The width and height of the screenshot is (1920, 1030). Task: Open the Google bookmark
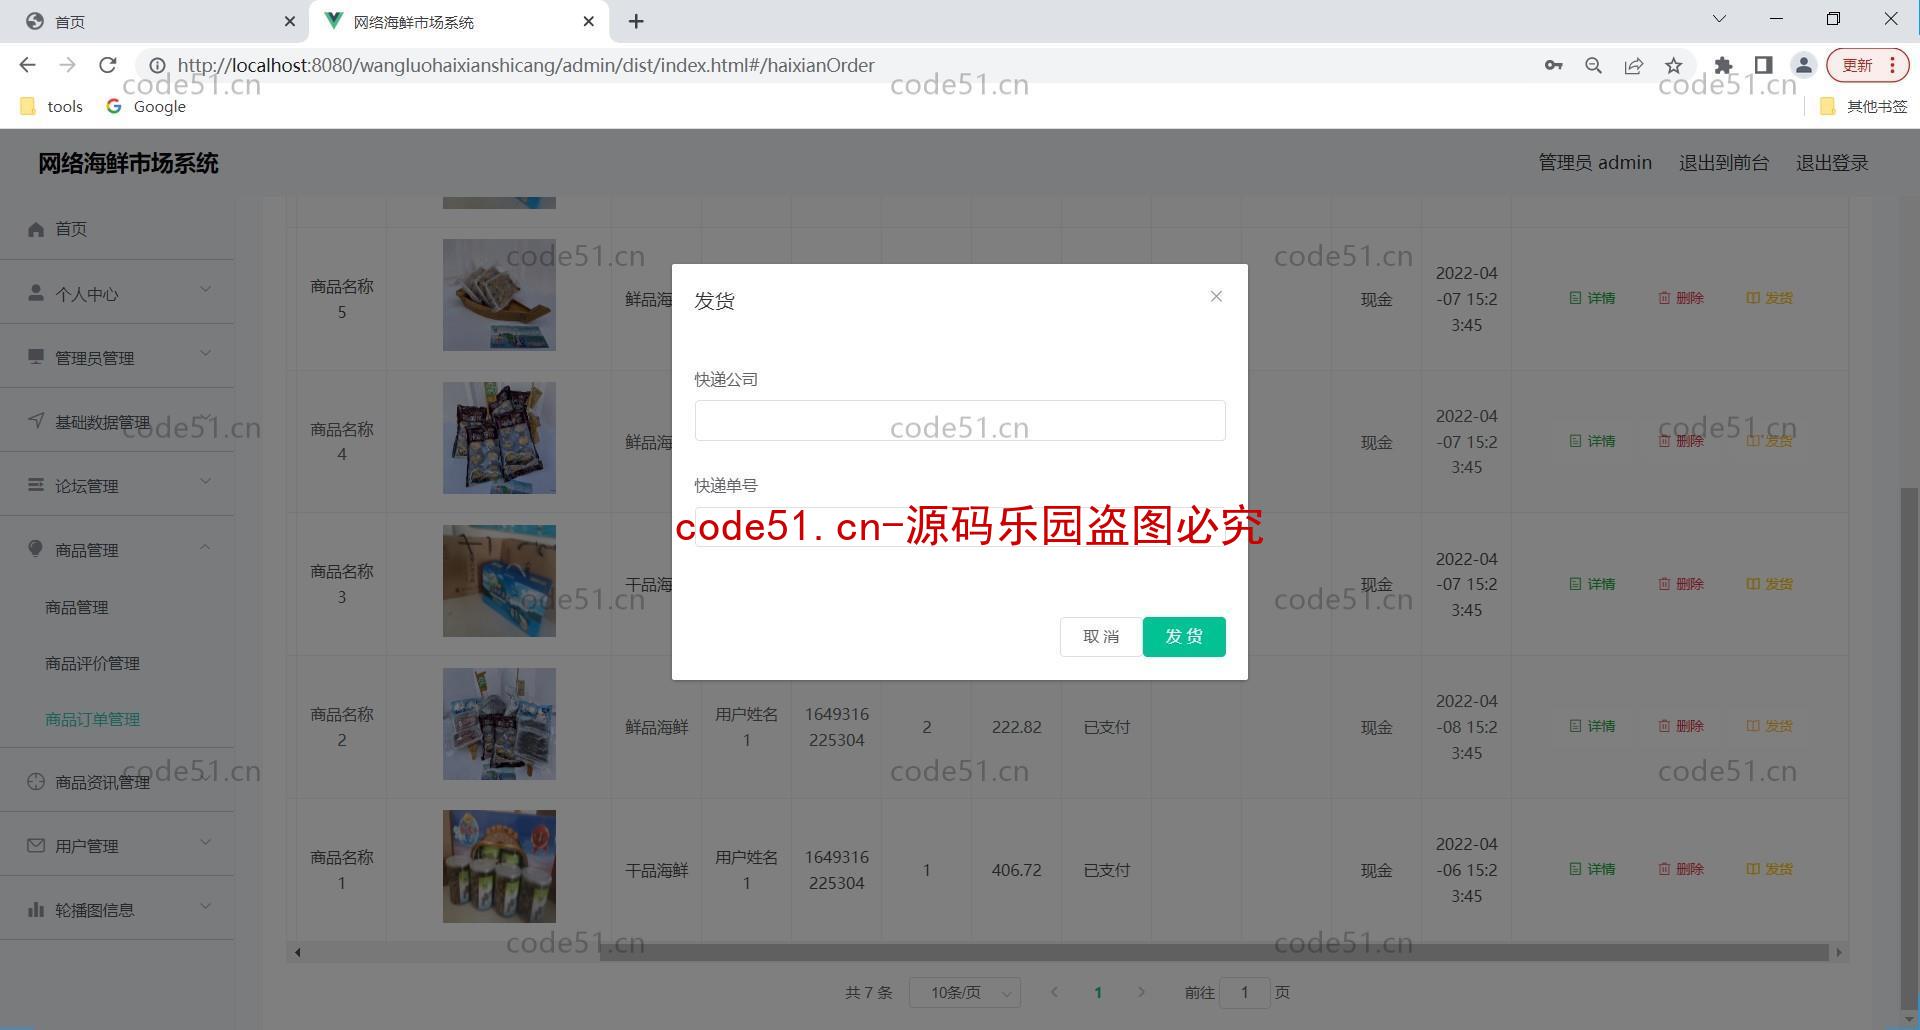coord(146,106)
